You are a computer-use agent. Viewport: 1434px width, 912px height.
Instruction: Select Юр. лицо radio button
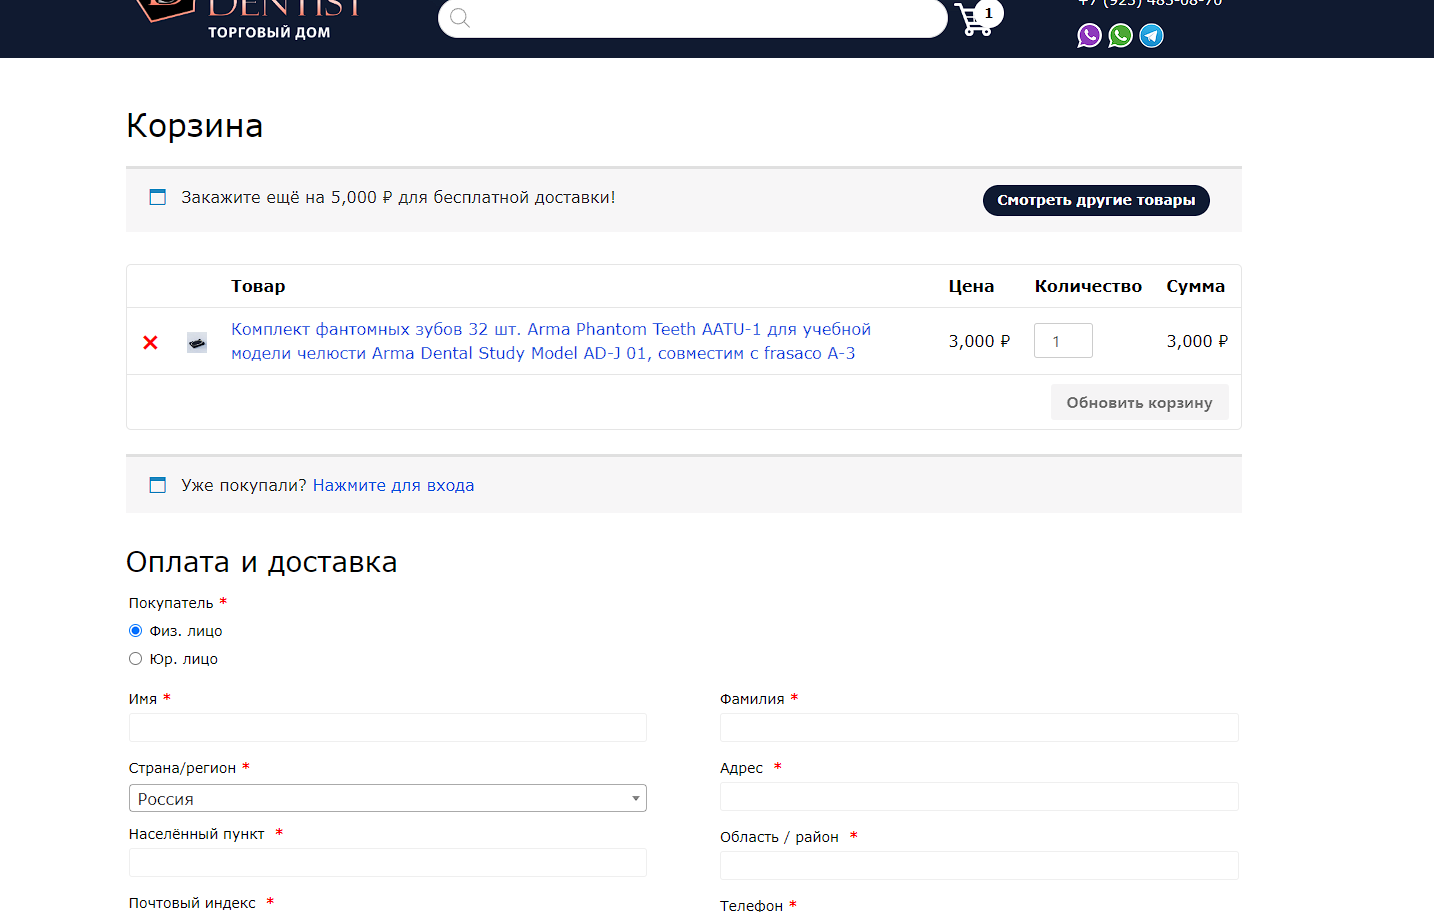pos(135,659)
